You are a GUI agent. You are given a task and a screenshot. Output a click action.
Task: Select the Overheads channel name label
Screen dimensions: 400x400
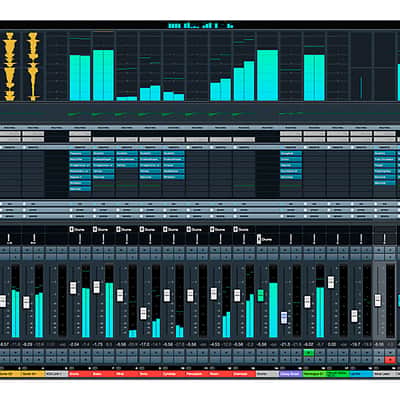(244, 374)
